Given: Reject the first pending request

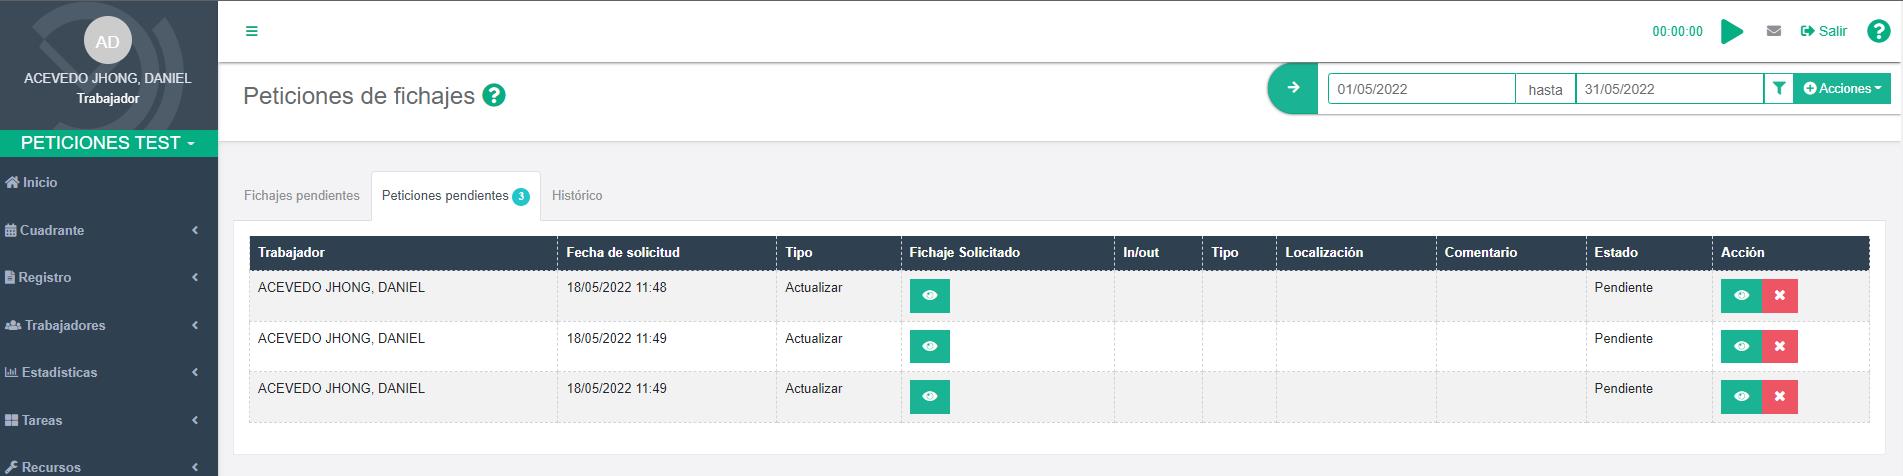Looking at the screenshot, I should click(x=1779, y=296).
